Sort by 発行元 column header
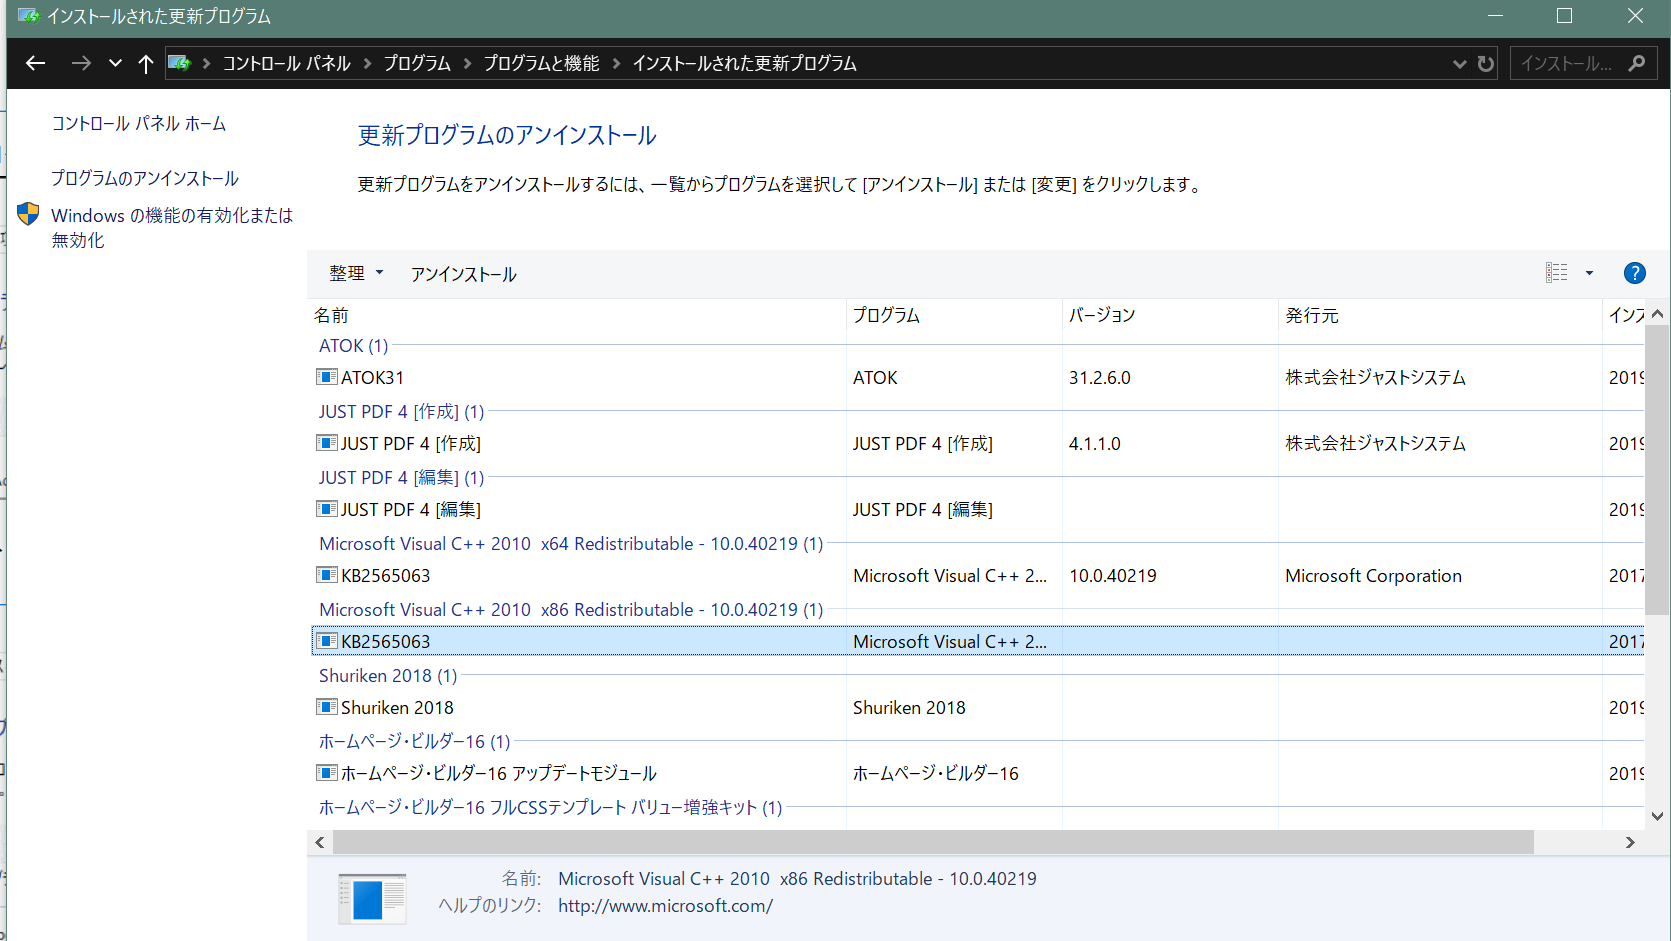This screenshot has width=1671, height=941. 1440,315
